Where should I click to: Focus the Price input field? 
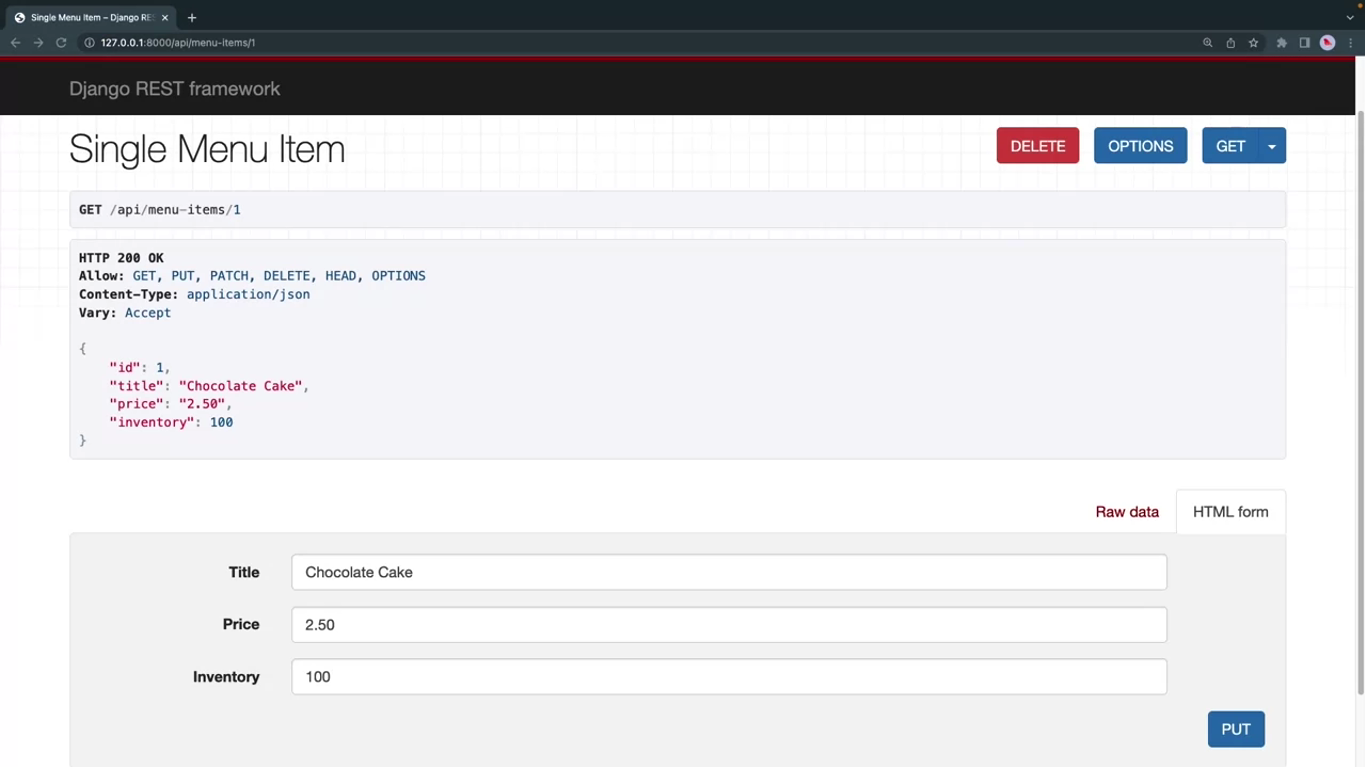[x=729, y=625]
